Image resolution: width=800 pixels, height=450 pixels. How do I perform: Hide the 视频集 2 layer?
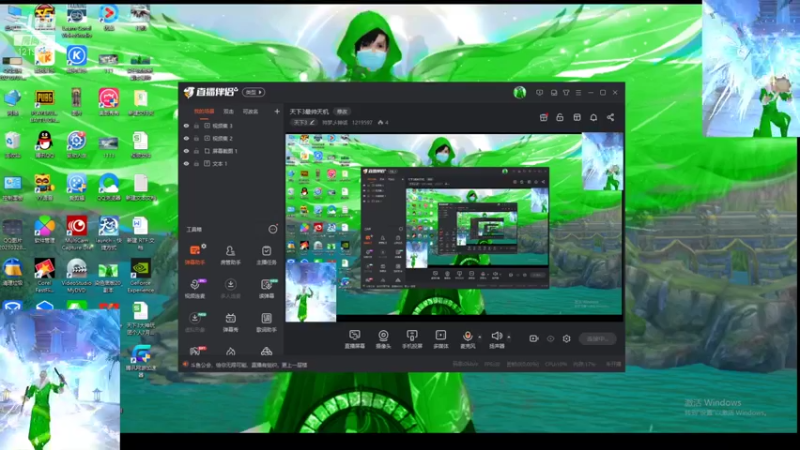[186, 138]
